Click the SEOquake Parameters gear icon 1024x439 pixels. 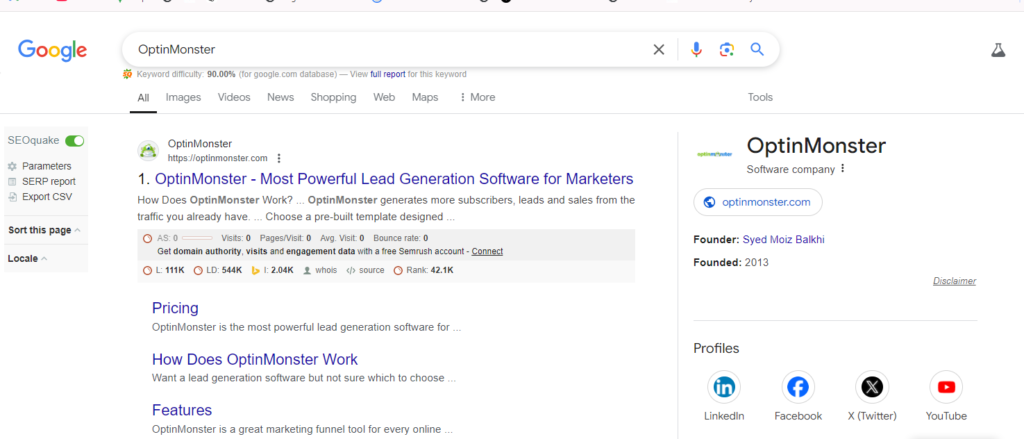point(12,167)
